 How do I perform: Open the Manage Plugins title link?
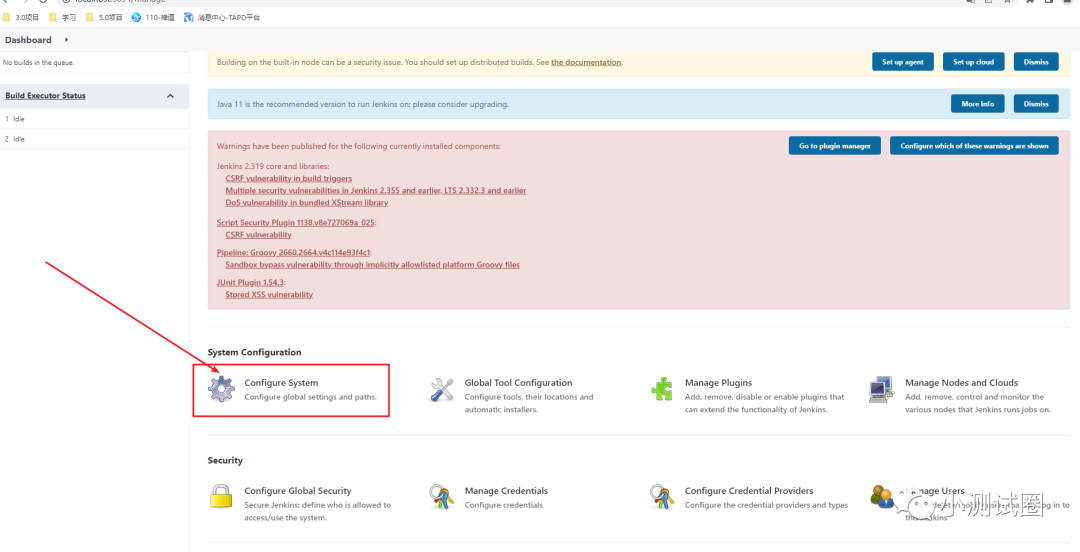(x=718, y=382)
